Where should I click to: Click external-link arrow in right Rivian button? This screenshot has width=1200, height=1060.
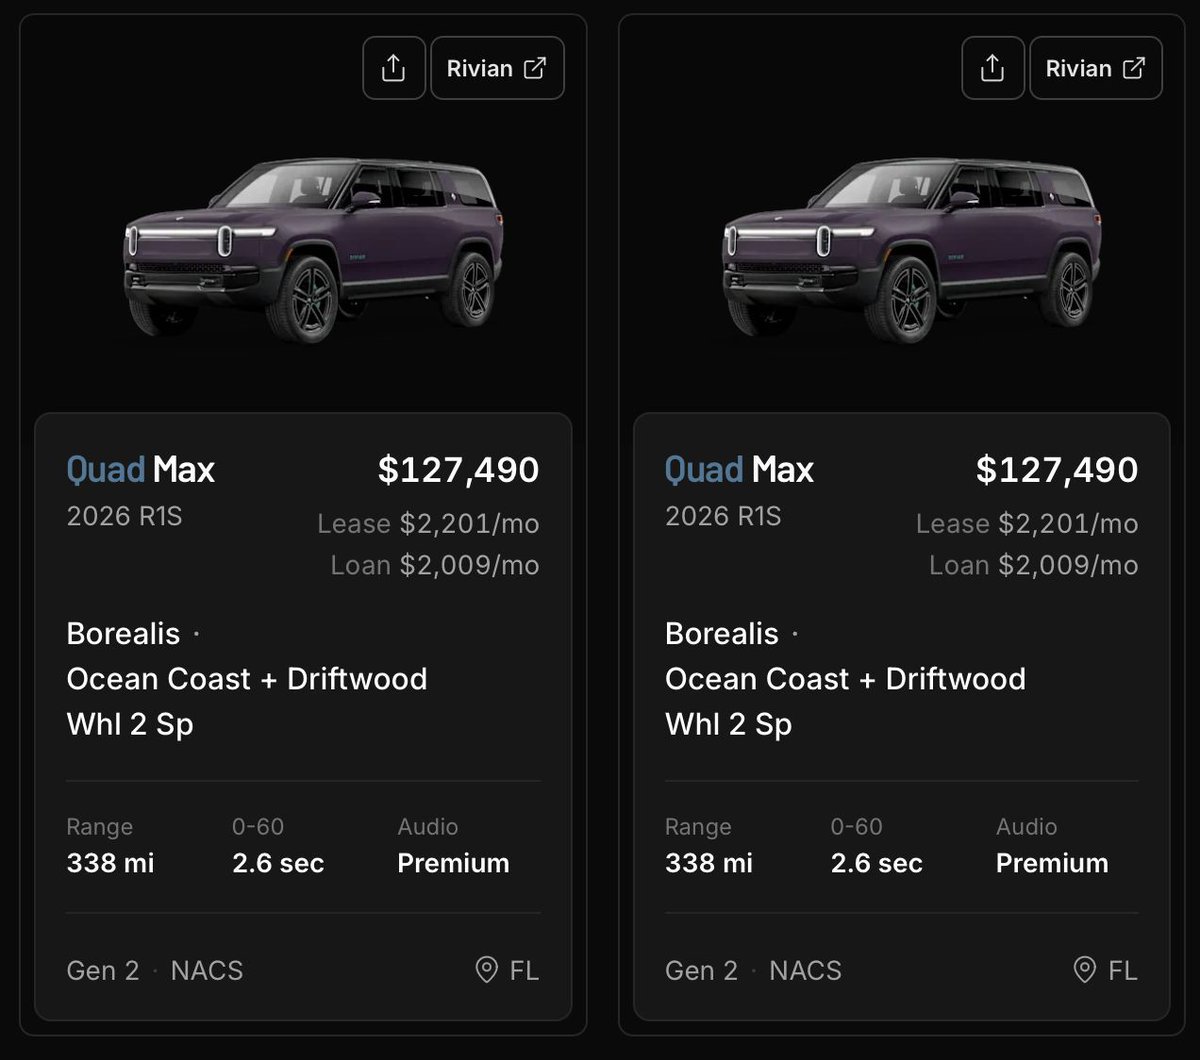click(x=1134, y=68)
